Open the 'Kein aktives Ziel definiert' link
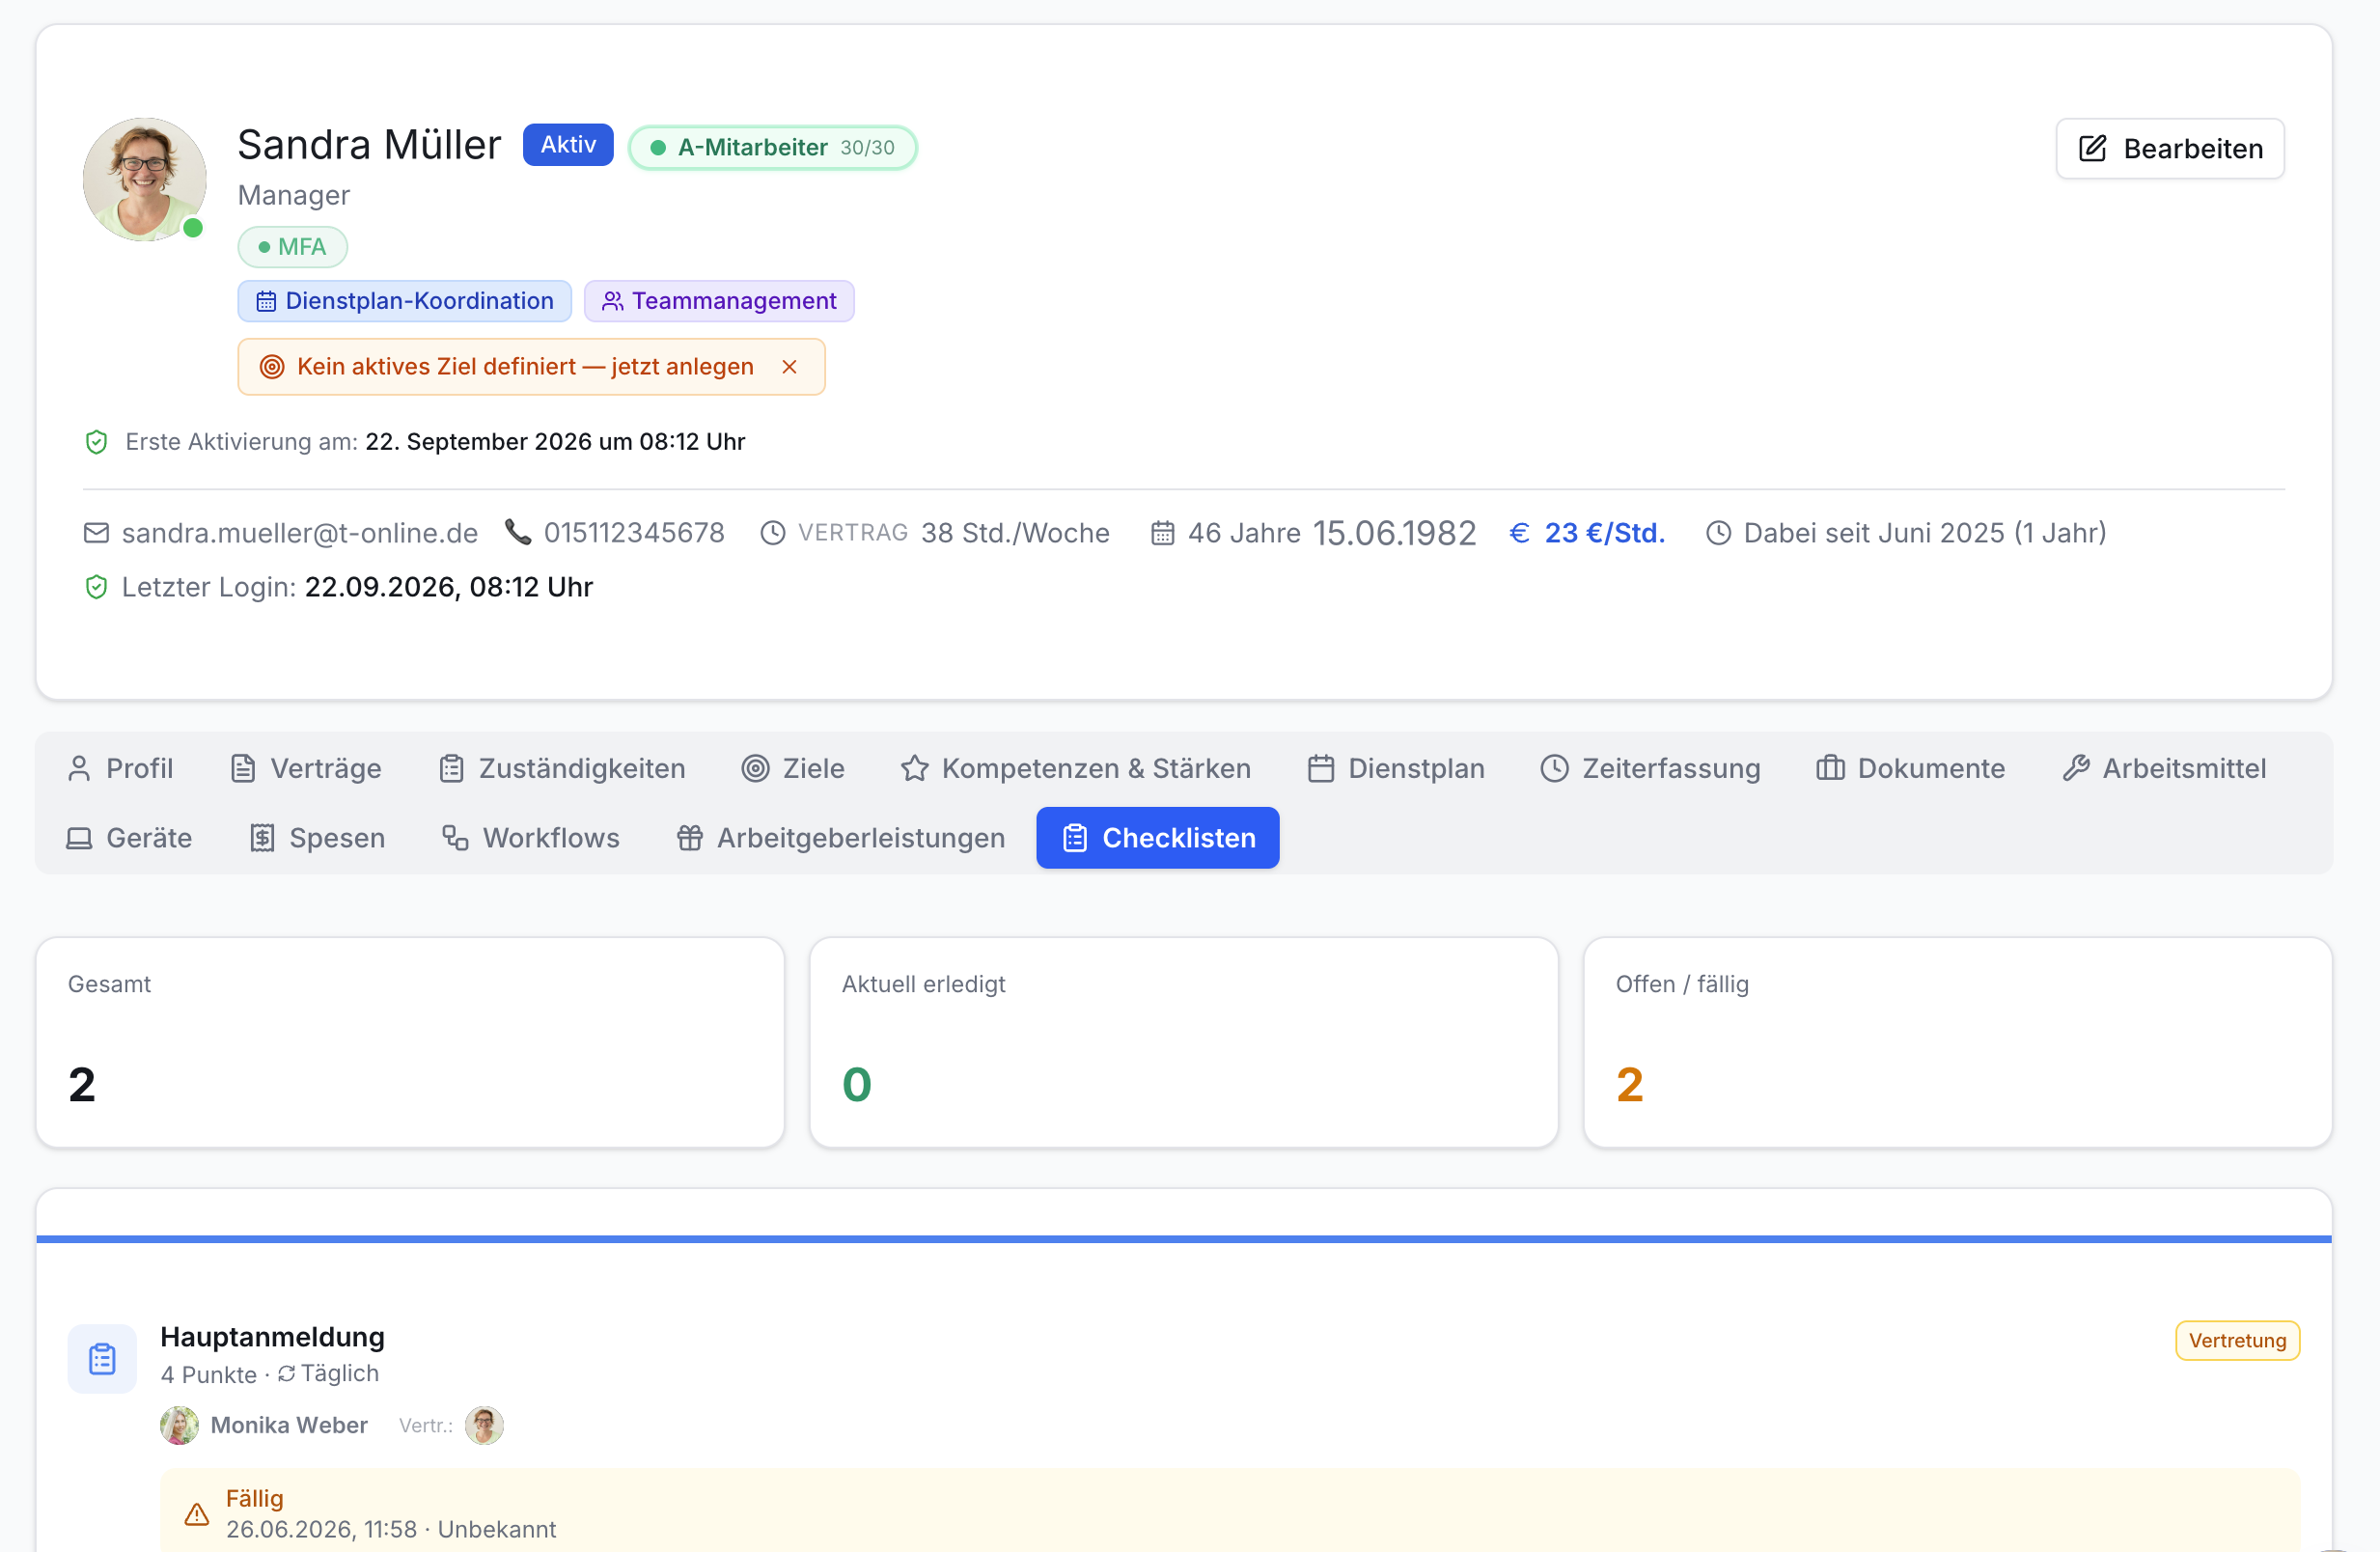Screen dimensions: 2380x1552 coord(525,367)
